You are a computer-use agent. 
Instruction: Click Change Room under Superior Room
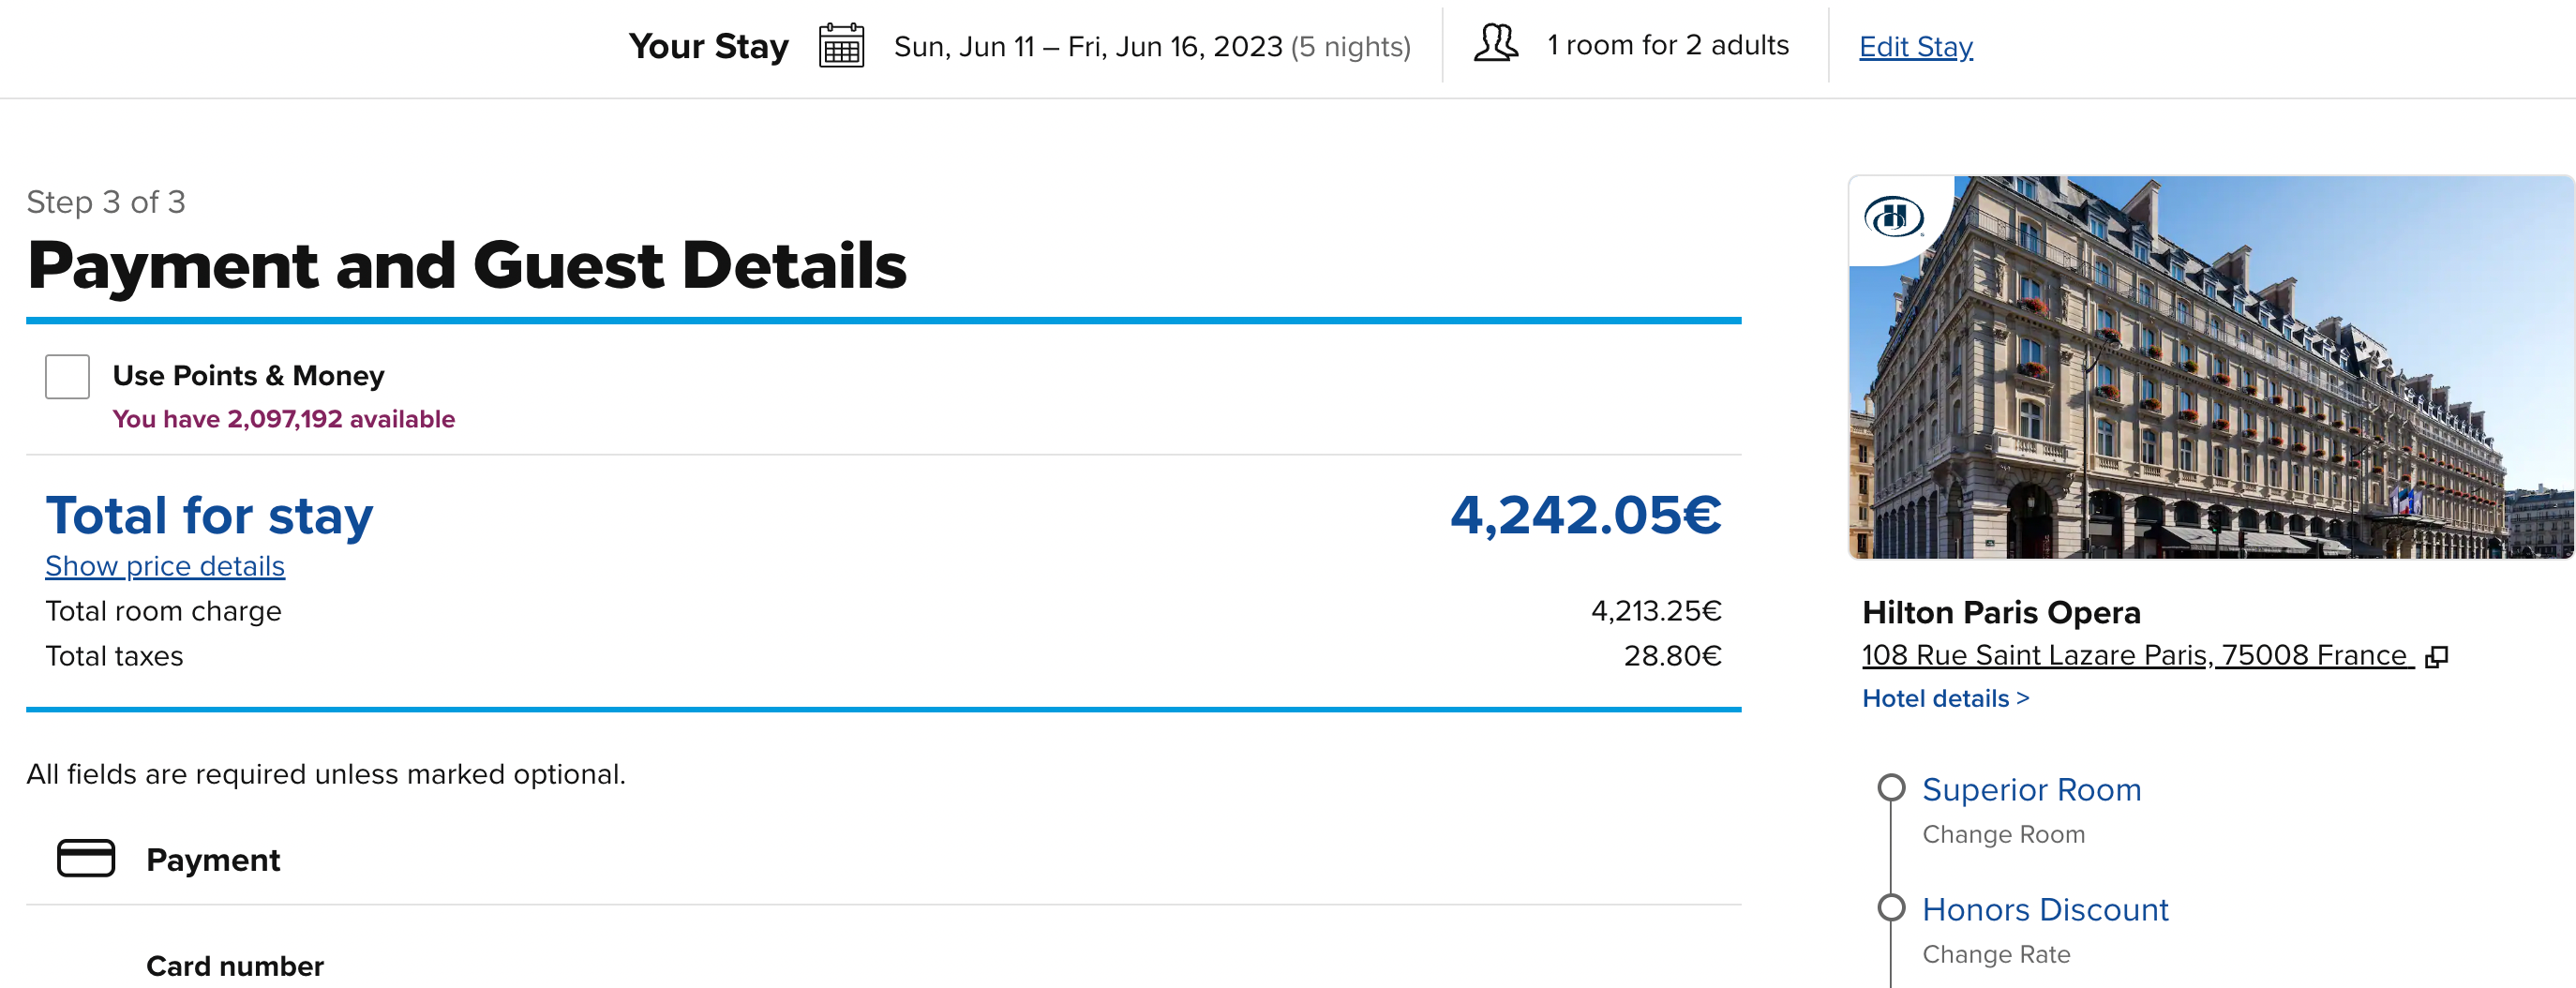(2003, 834)
